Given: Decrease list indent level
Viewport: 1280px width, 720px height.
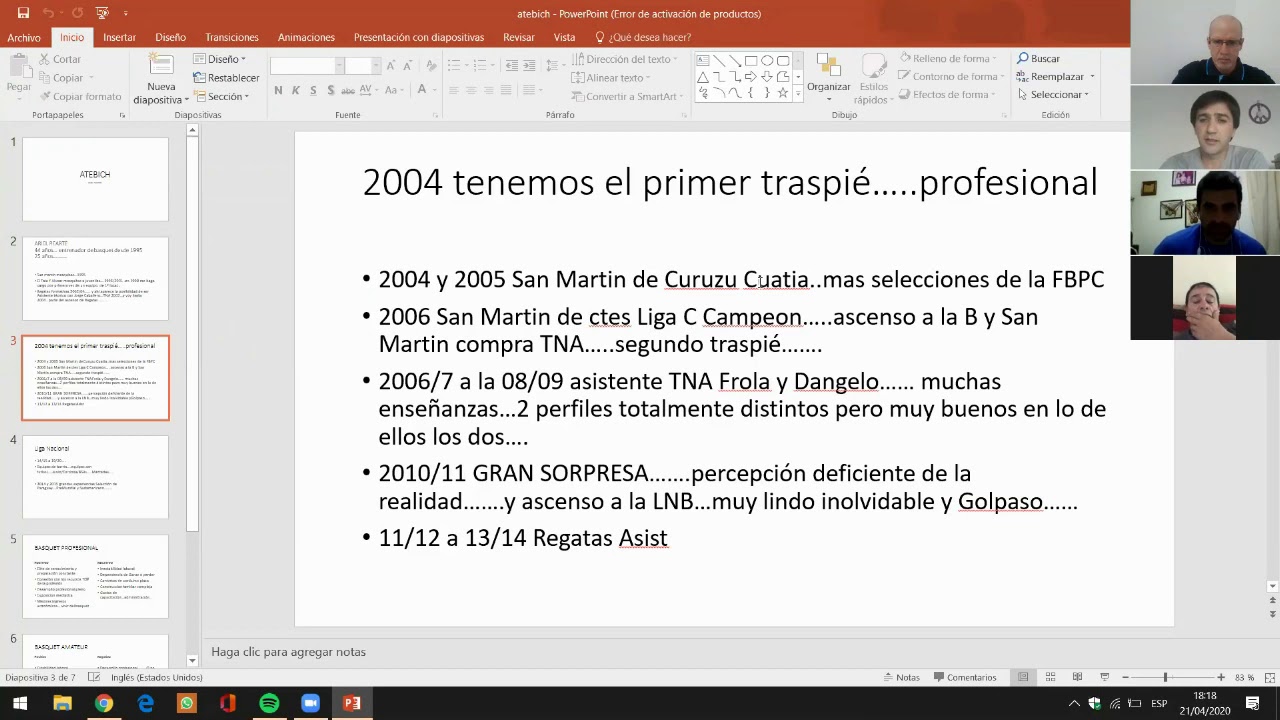Looking at the screenshot, I should 511,66.
